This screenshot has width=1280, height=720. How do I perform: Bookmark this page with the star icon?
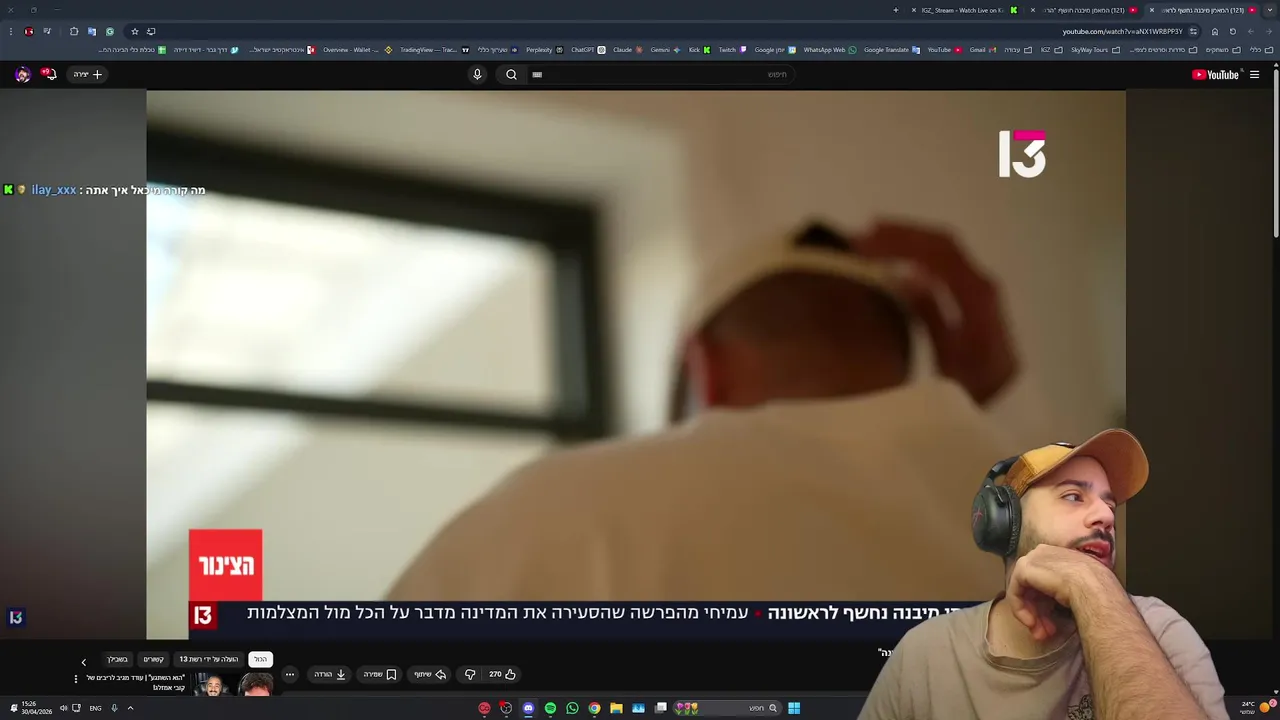[x=135, y=31]
